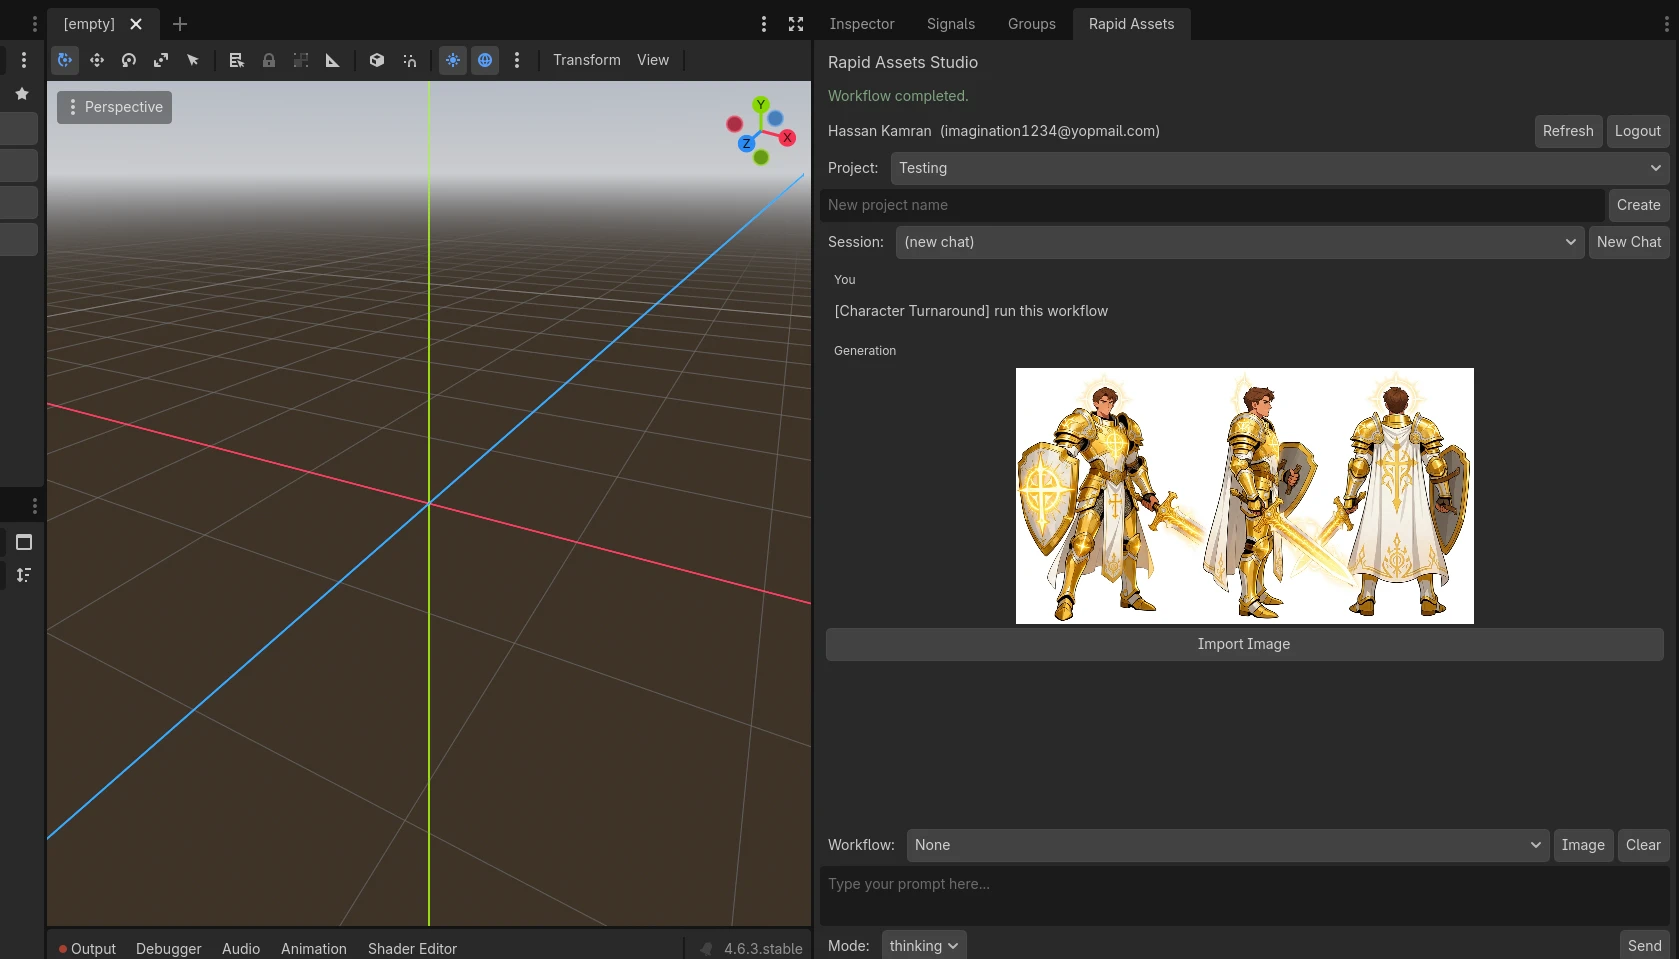Screen dimensions: 1679x959
Task: Click the Create project button
Action: tap(1639, 205)
